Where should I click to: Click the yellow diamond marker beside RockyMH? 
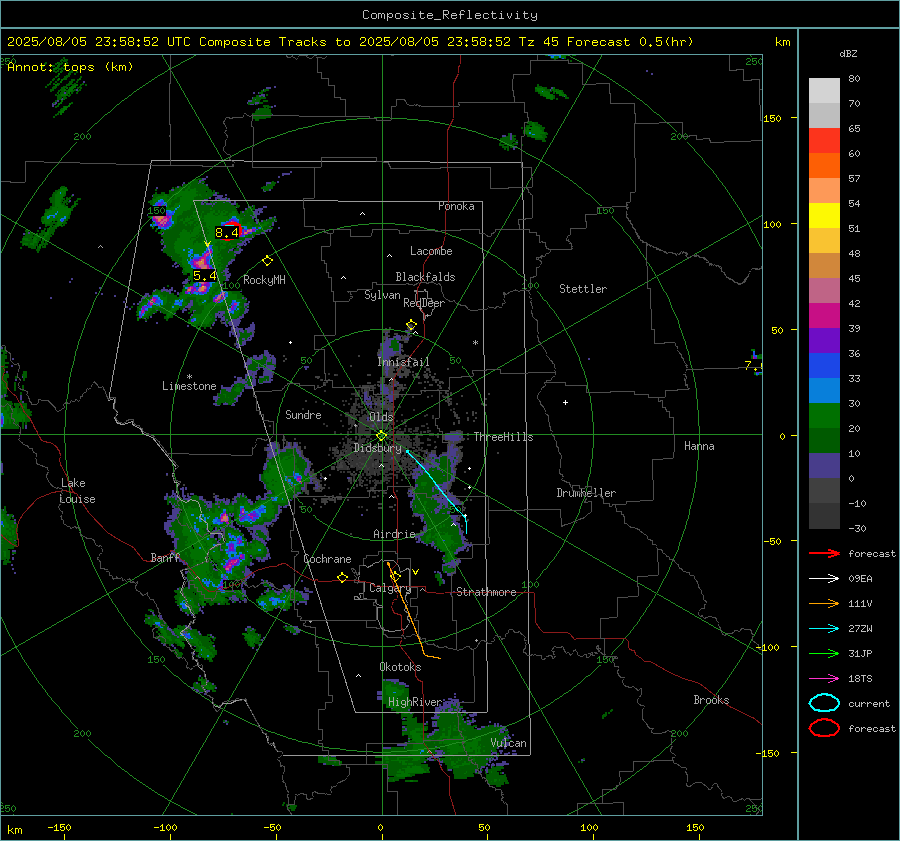pos(267,261)
